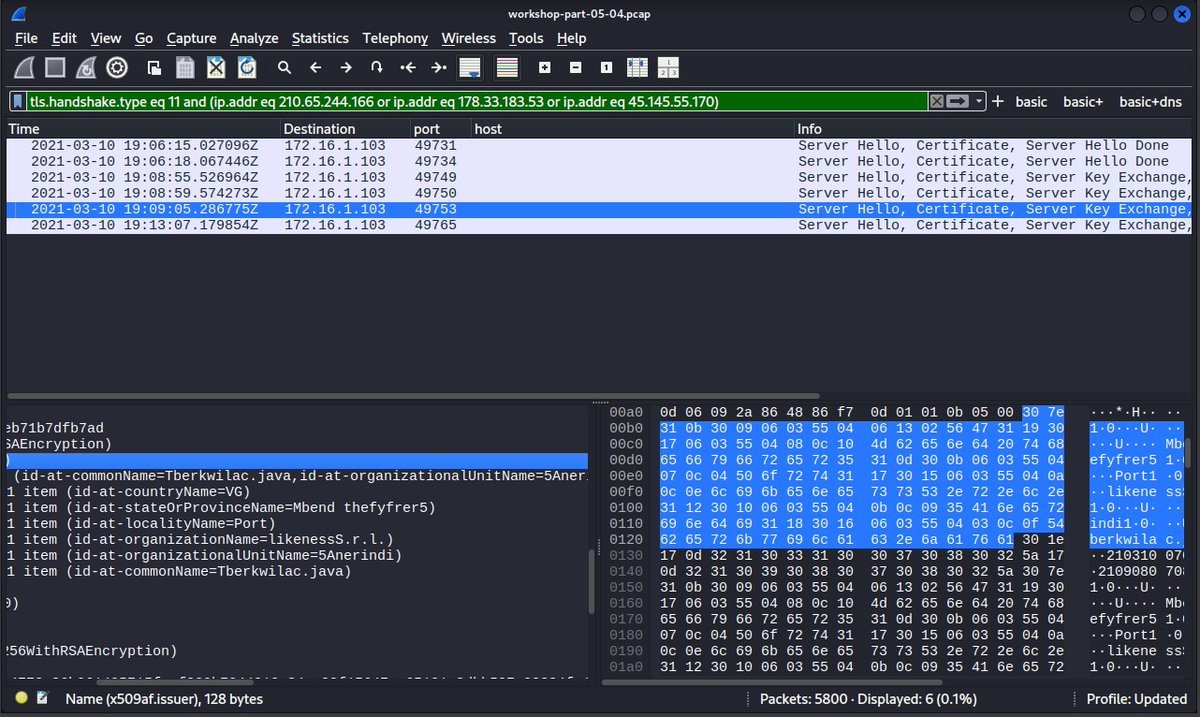Zoom in main window text

click(545, 68)
